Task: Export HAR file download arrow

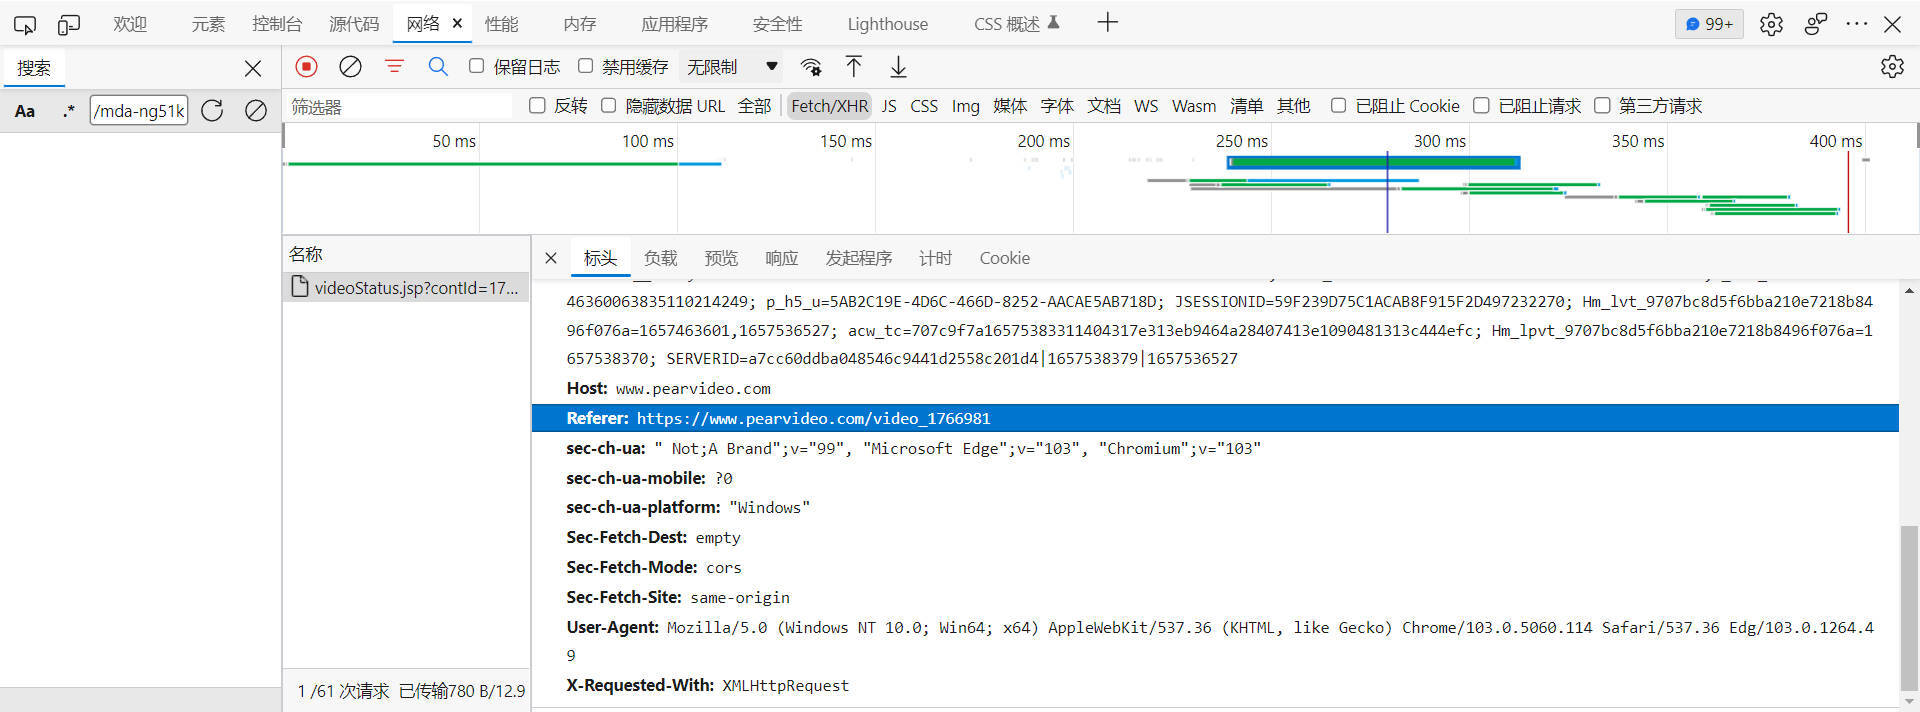Action: [x=898, y=67]
